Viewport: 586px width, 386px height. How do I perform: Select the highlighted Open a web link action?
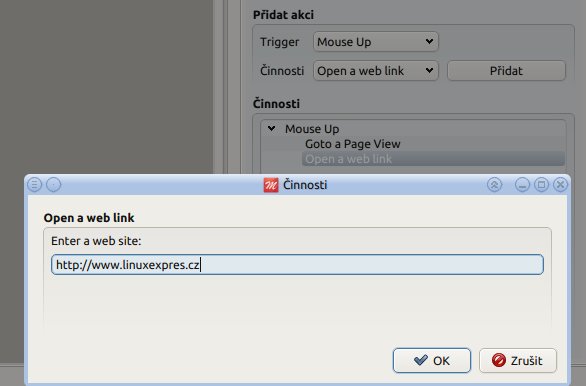click(x=433, y=159)
